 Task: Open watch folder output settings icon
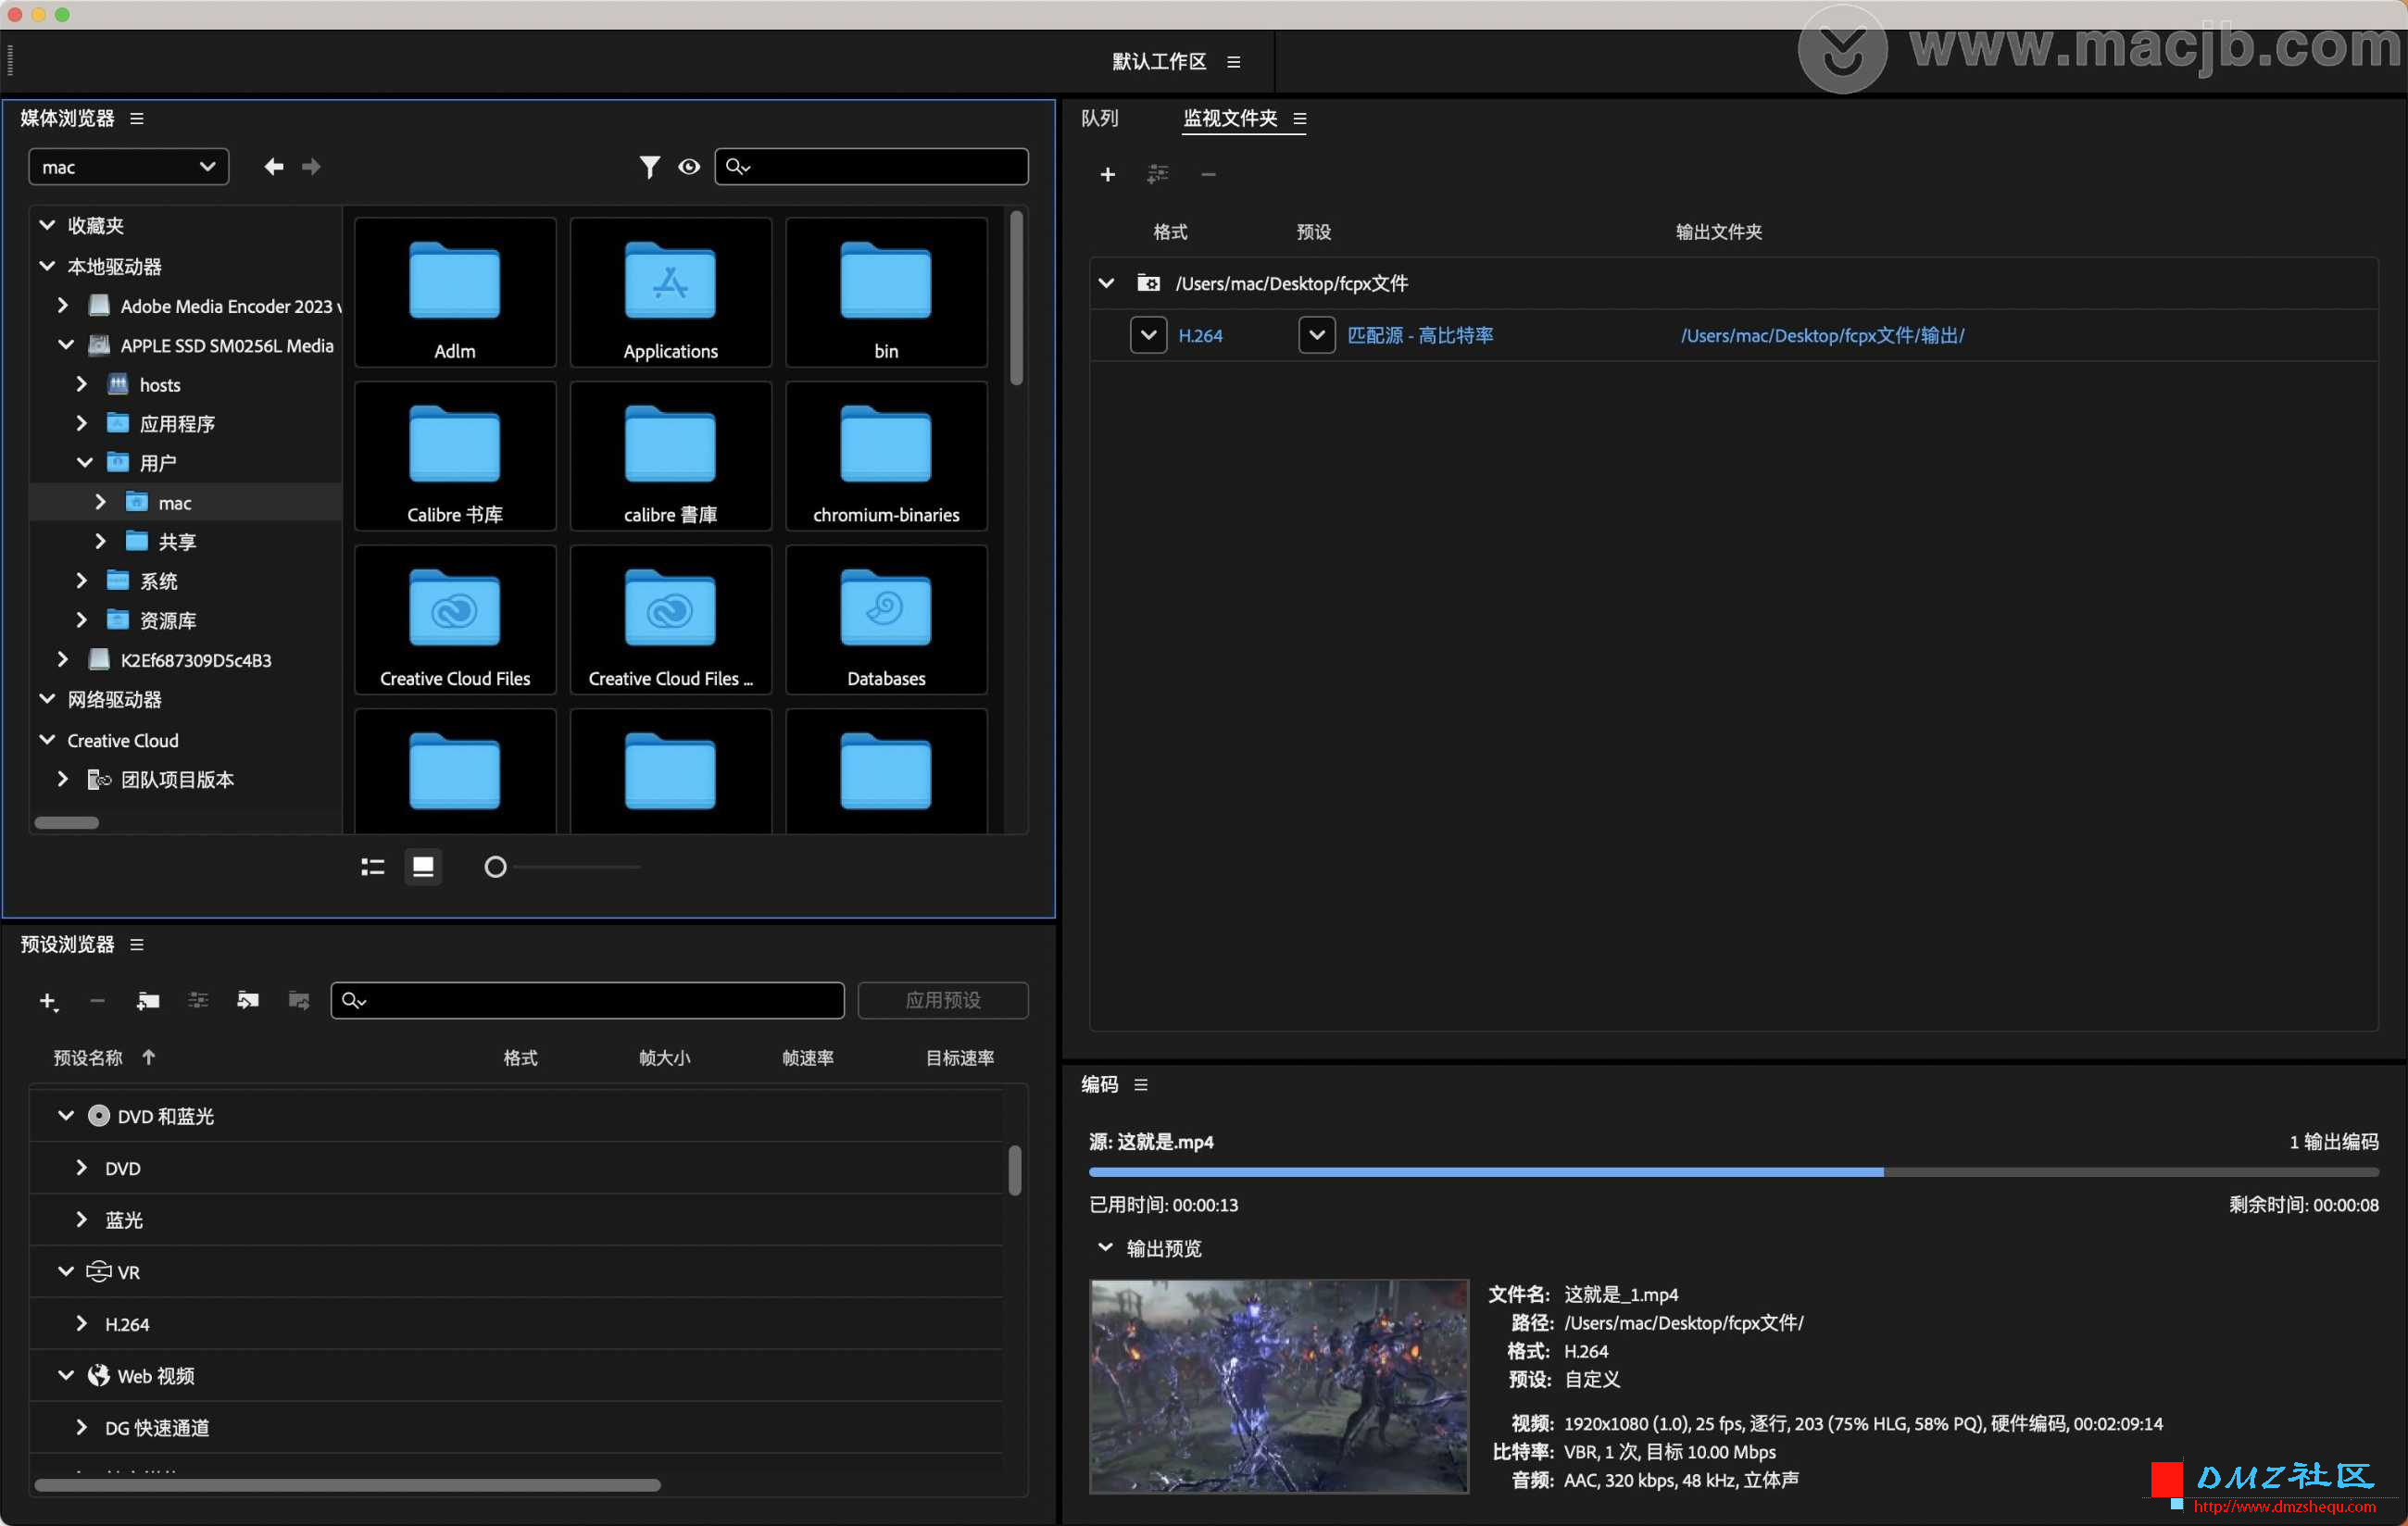click(1157, 175)
